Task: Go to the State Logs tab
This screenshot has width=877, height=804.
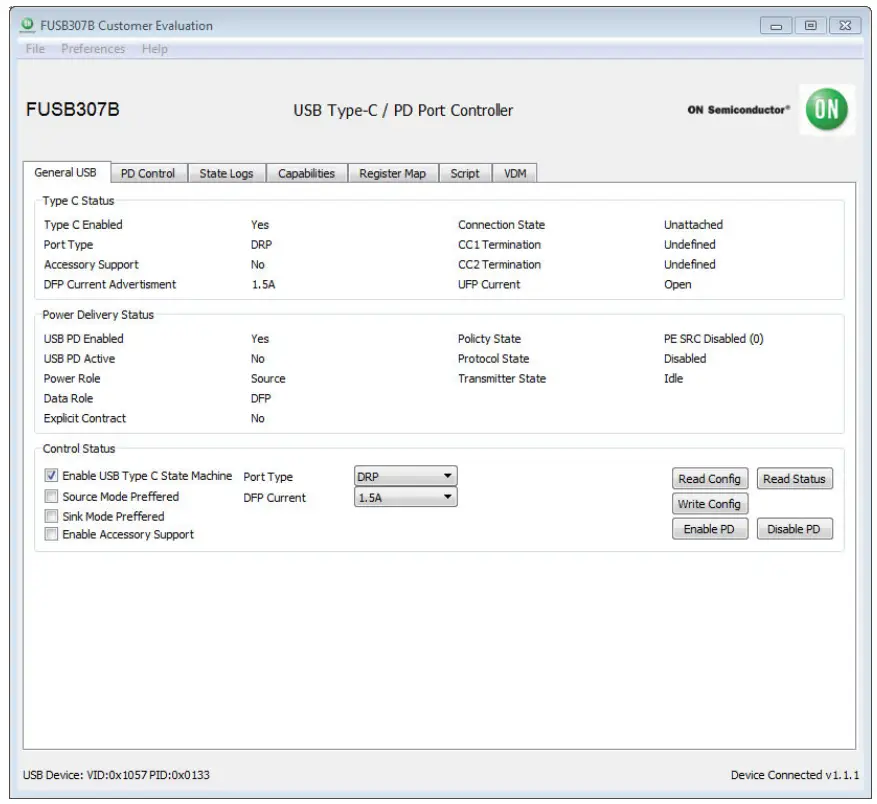Action: 226,173
